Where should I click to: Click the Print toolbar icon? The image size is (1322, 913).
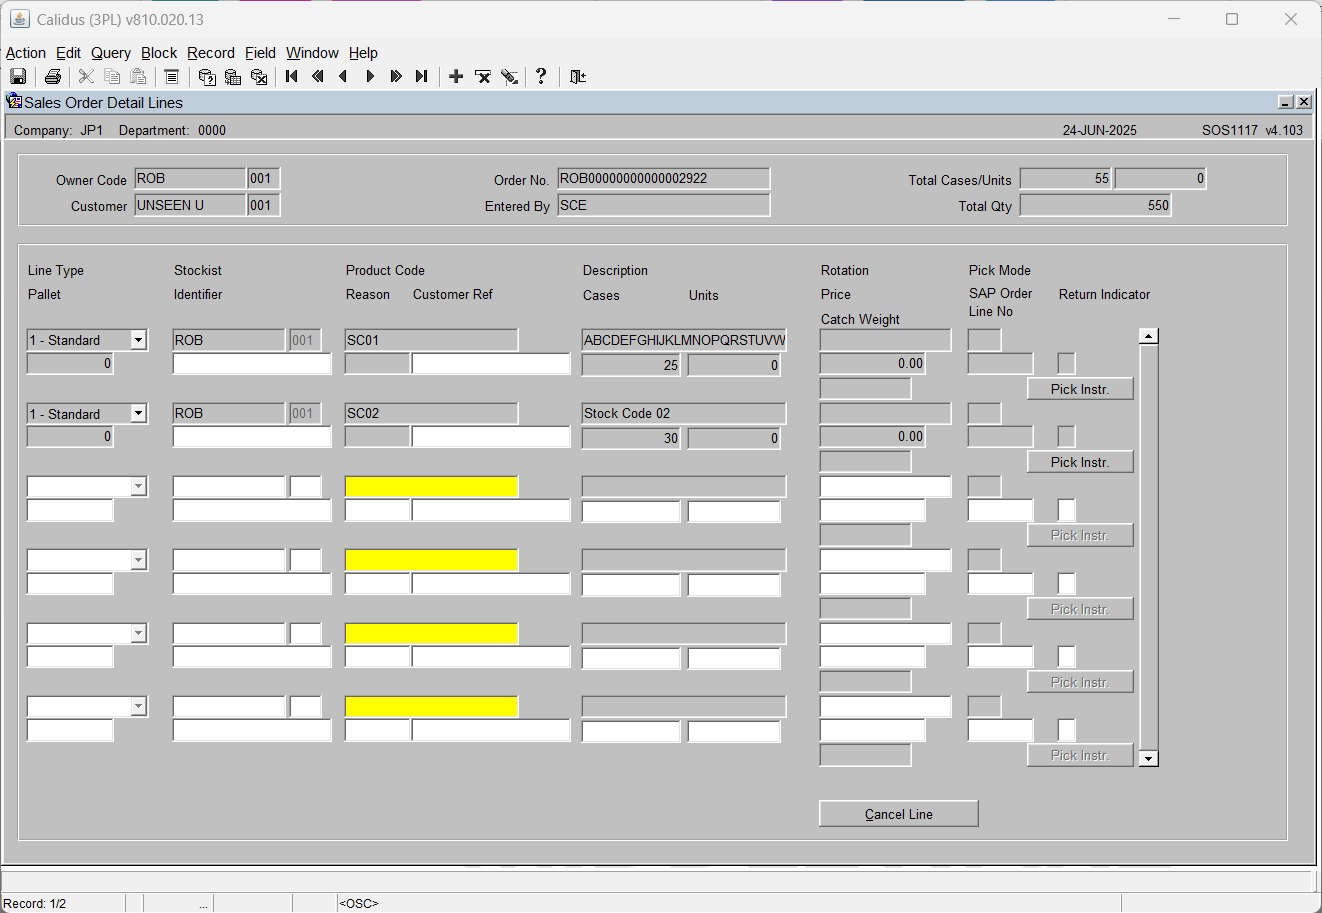tap(53, 77)
